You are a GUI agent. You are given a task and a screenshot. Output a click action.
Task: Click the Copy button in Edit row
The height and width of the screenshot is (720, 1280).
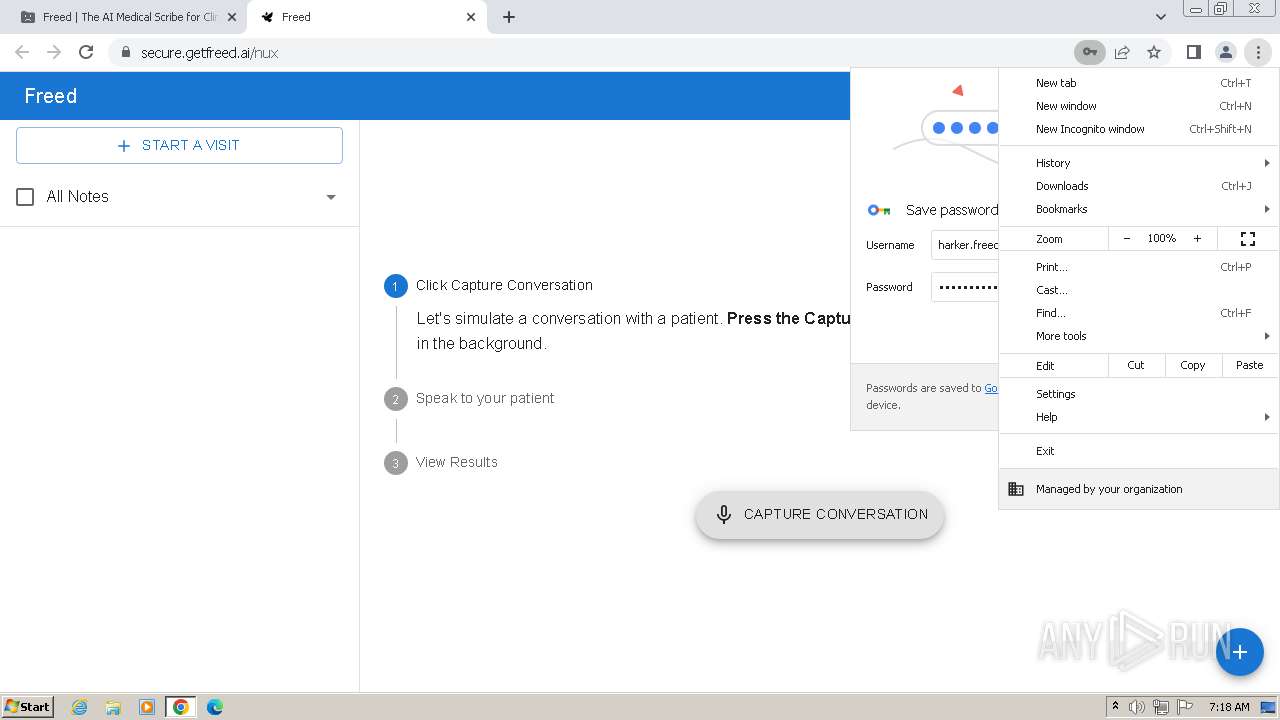pyautogui.click(x=1193, y=365)
